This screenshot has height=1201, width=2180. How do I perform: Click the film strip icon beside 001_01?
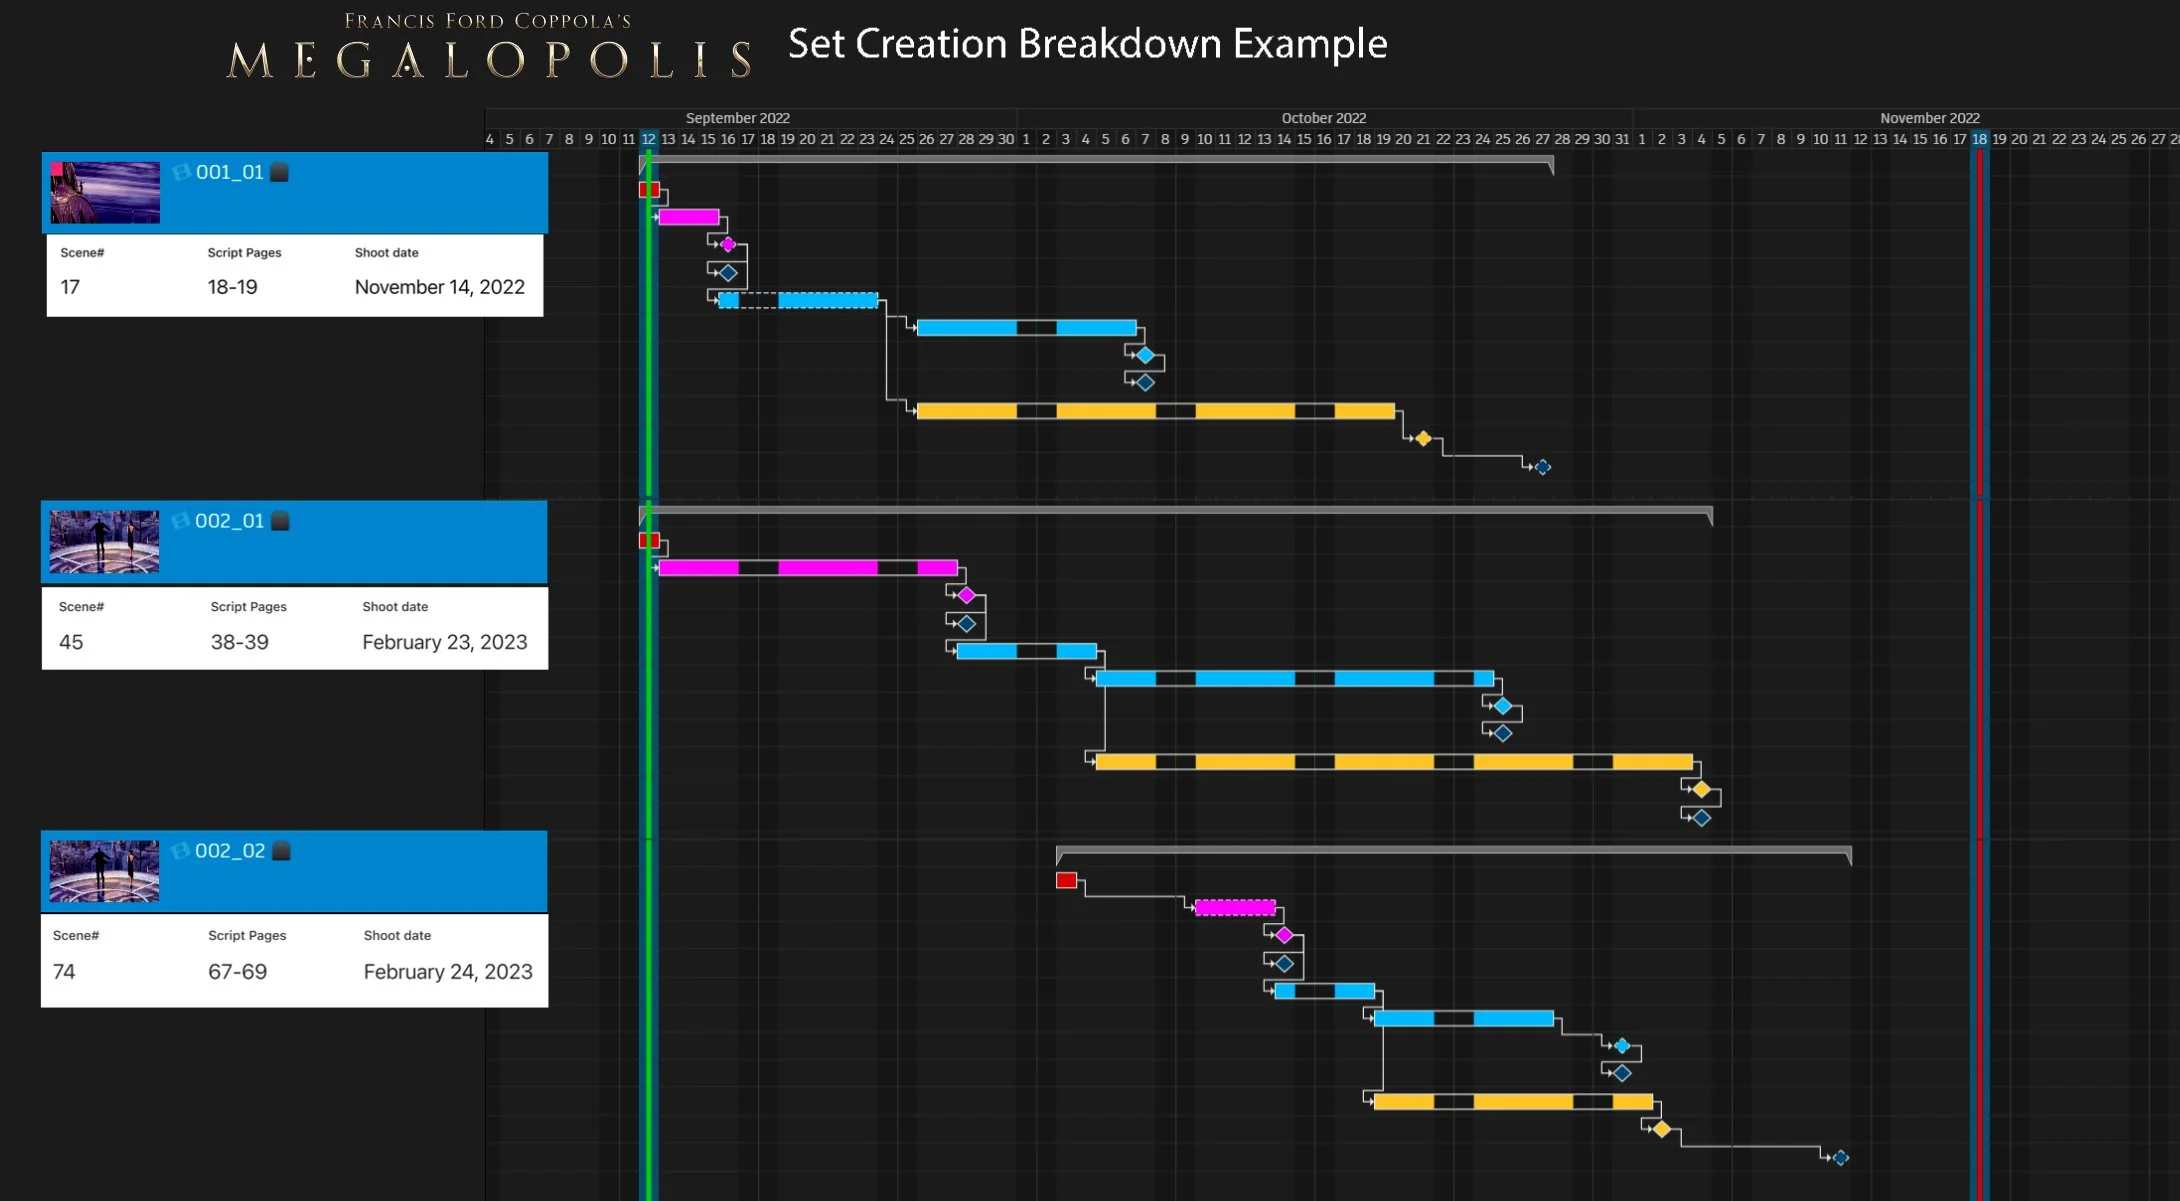[x=181, y=172]
